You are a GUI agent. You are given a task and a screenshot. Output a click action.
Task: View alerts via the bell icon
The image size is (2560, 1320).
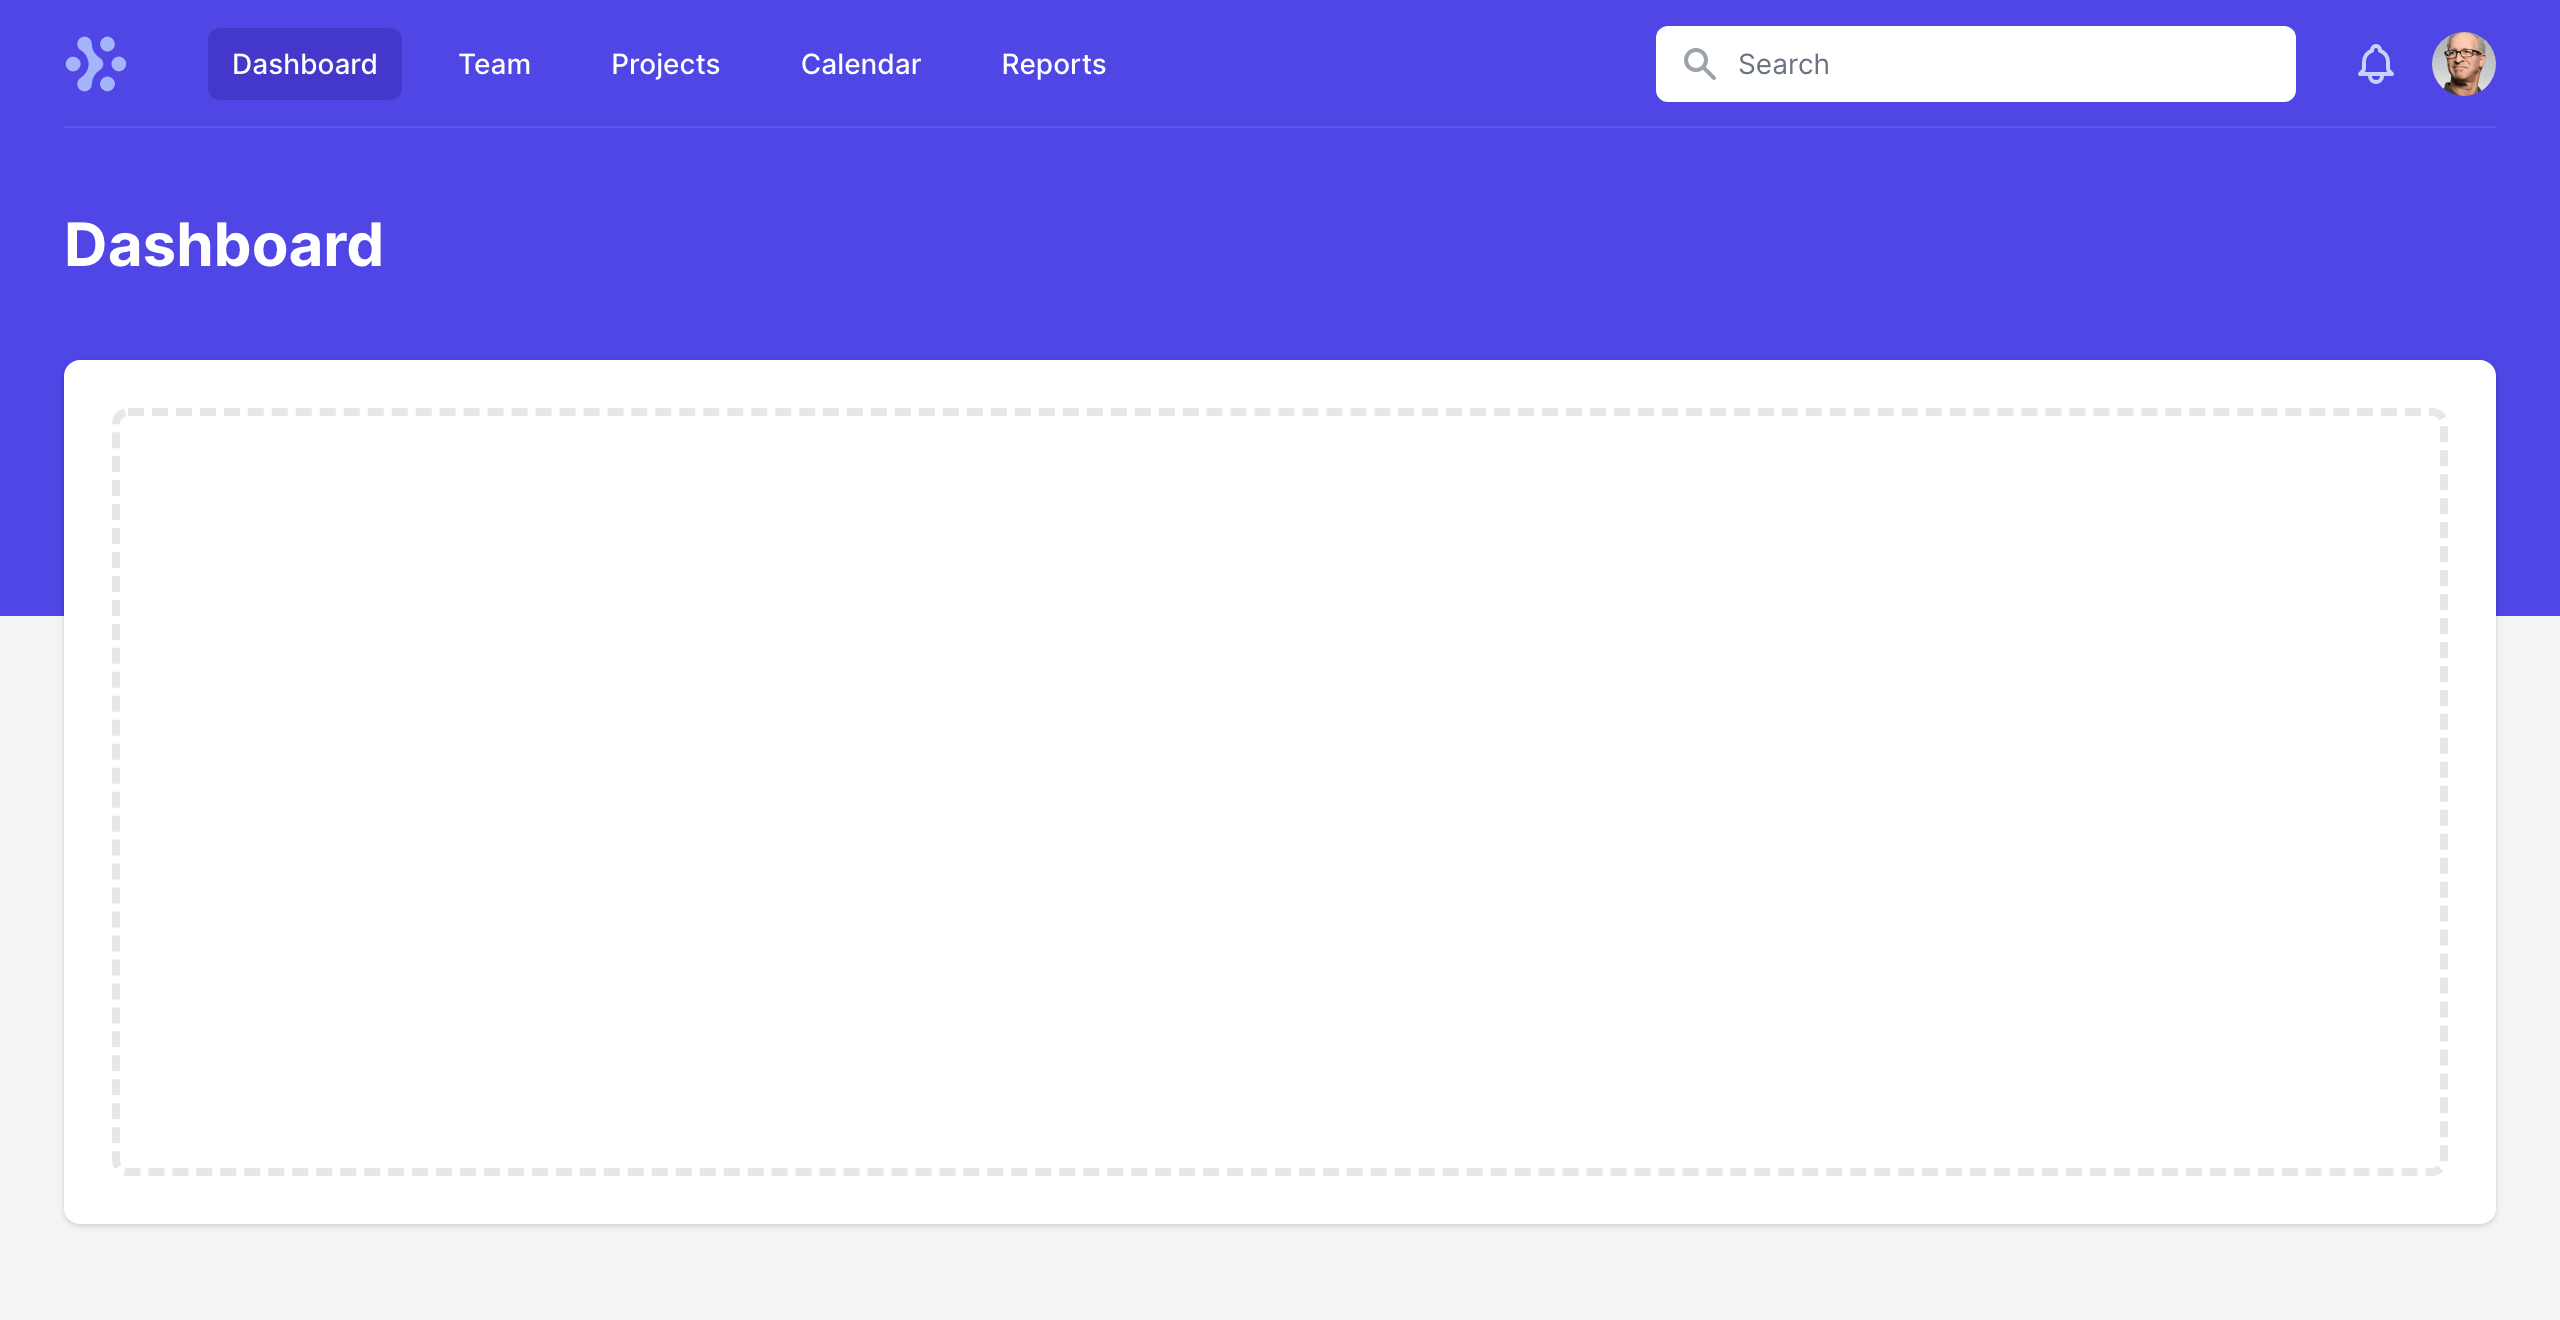[2375, 64]
